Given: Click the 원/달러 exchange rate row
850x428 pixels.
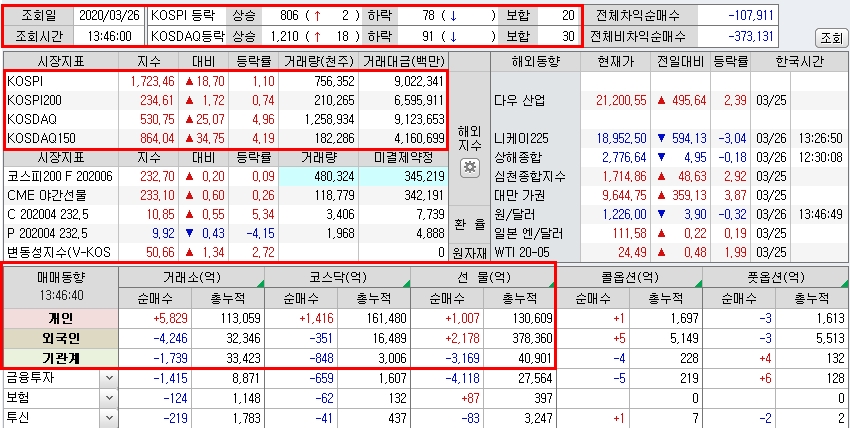Looking at the screenshot, I should pos(669,214).
